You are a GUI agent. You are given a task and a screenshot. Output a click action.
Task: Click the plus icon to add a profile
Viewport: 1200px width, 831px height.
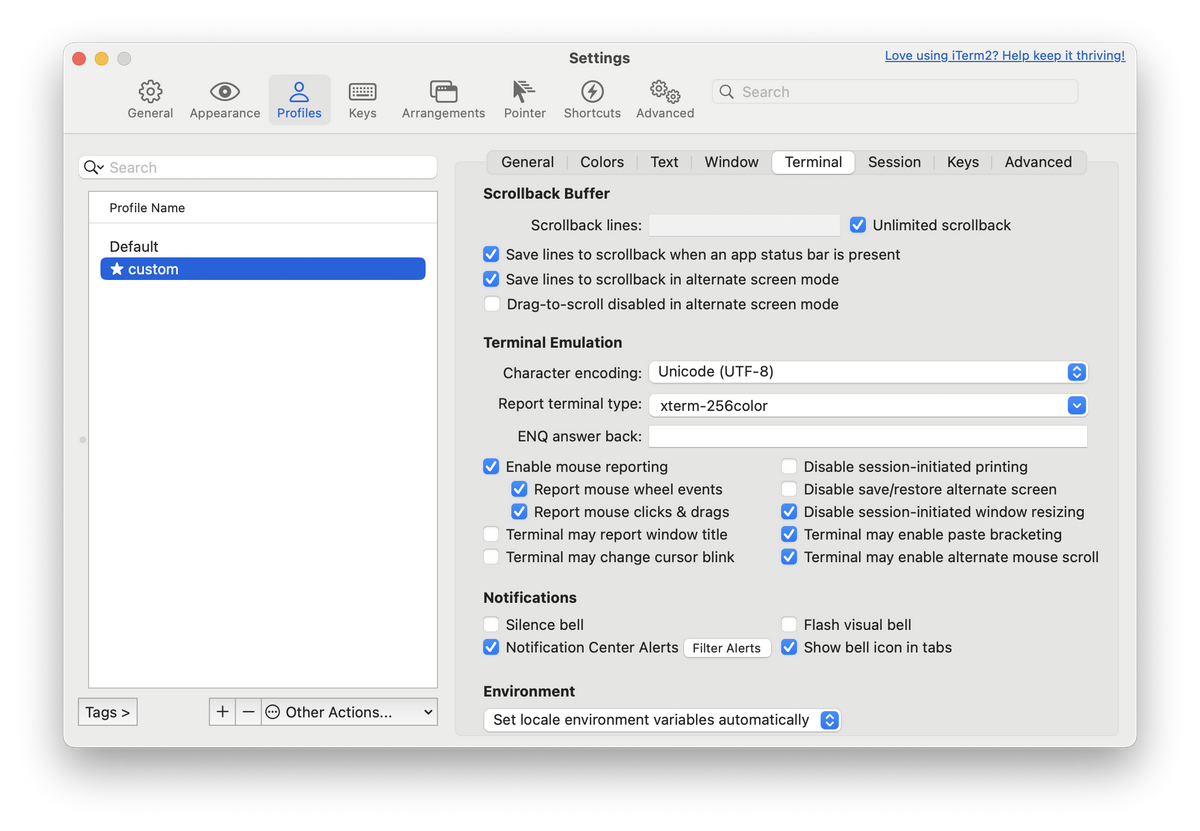(222, 712)
